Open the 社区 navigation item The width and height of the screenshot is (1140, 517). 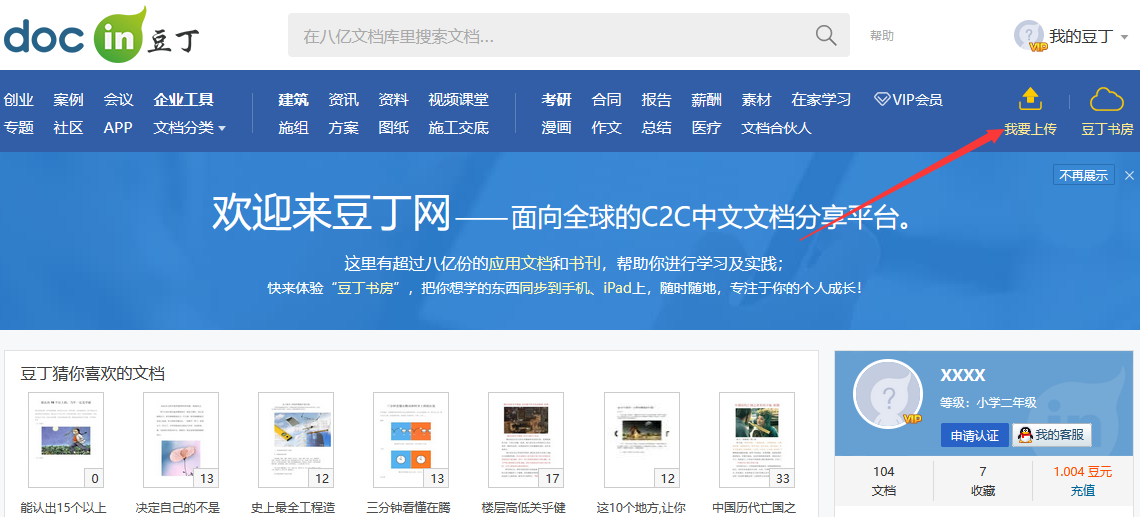68,128
